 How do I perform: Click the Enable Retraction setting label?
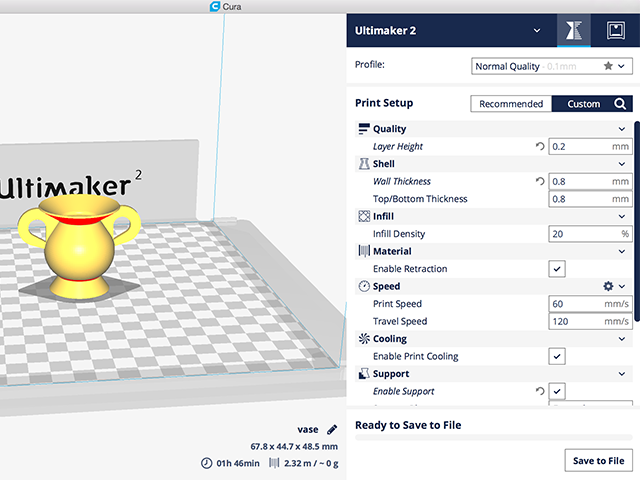tap(410, 269)
